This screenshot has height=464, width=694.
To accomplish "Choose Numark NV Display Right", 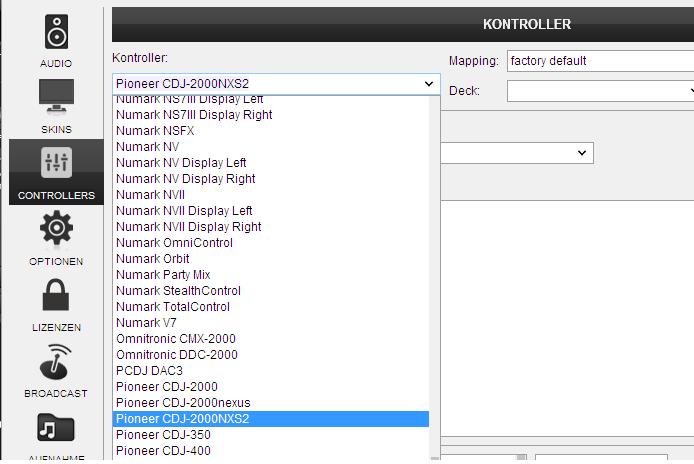I will (x=271, y=178).
